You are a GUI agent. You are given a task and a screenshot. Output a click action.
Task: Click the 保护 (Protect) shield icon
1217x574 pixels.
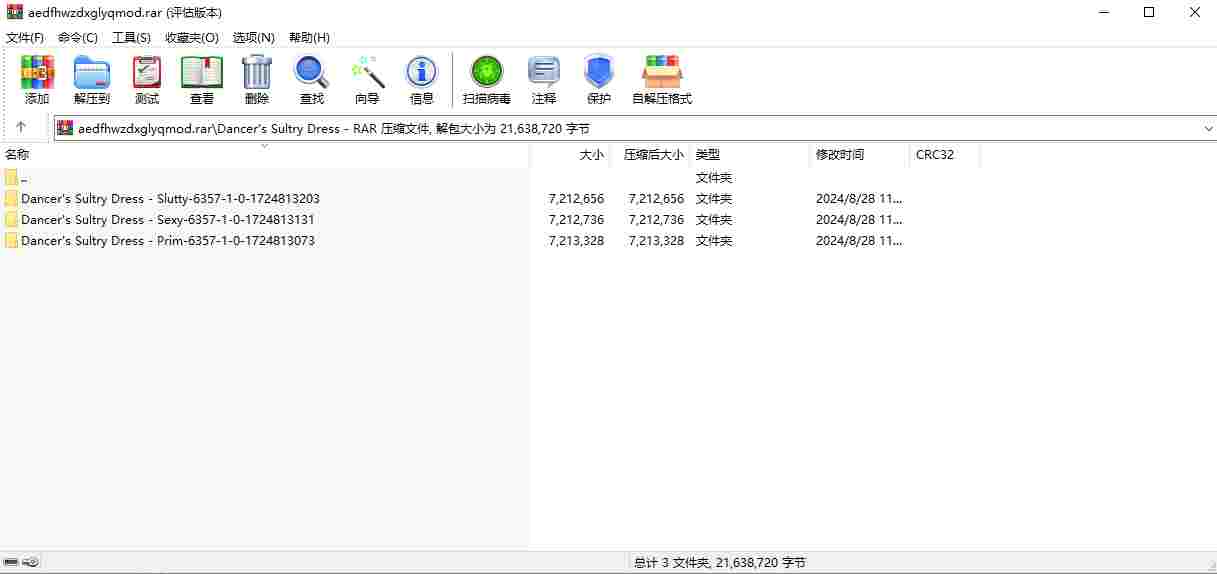(599, 72)
